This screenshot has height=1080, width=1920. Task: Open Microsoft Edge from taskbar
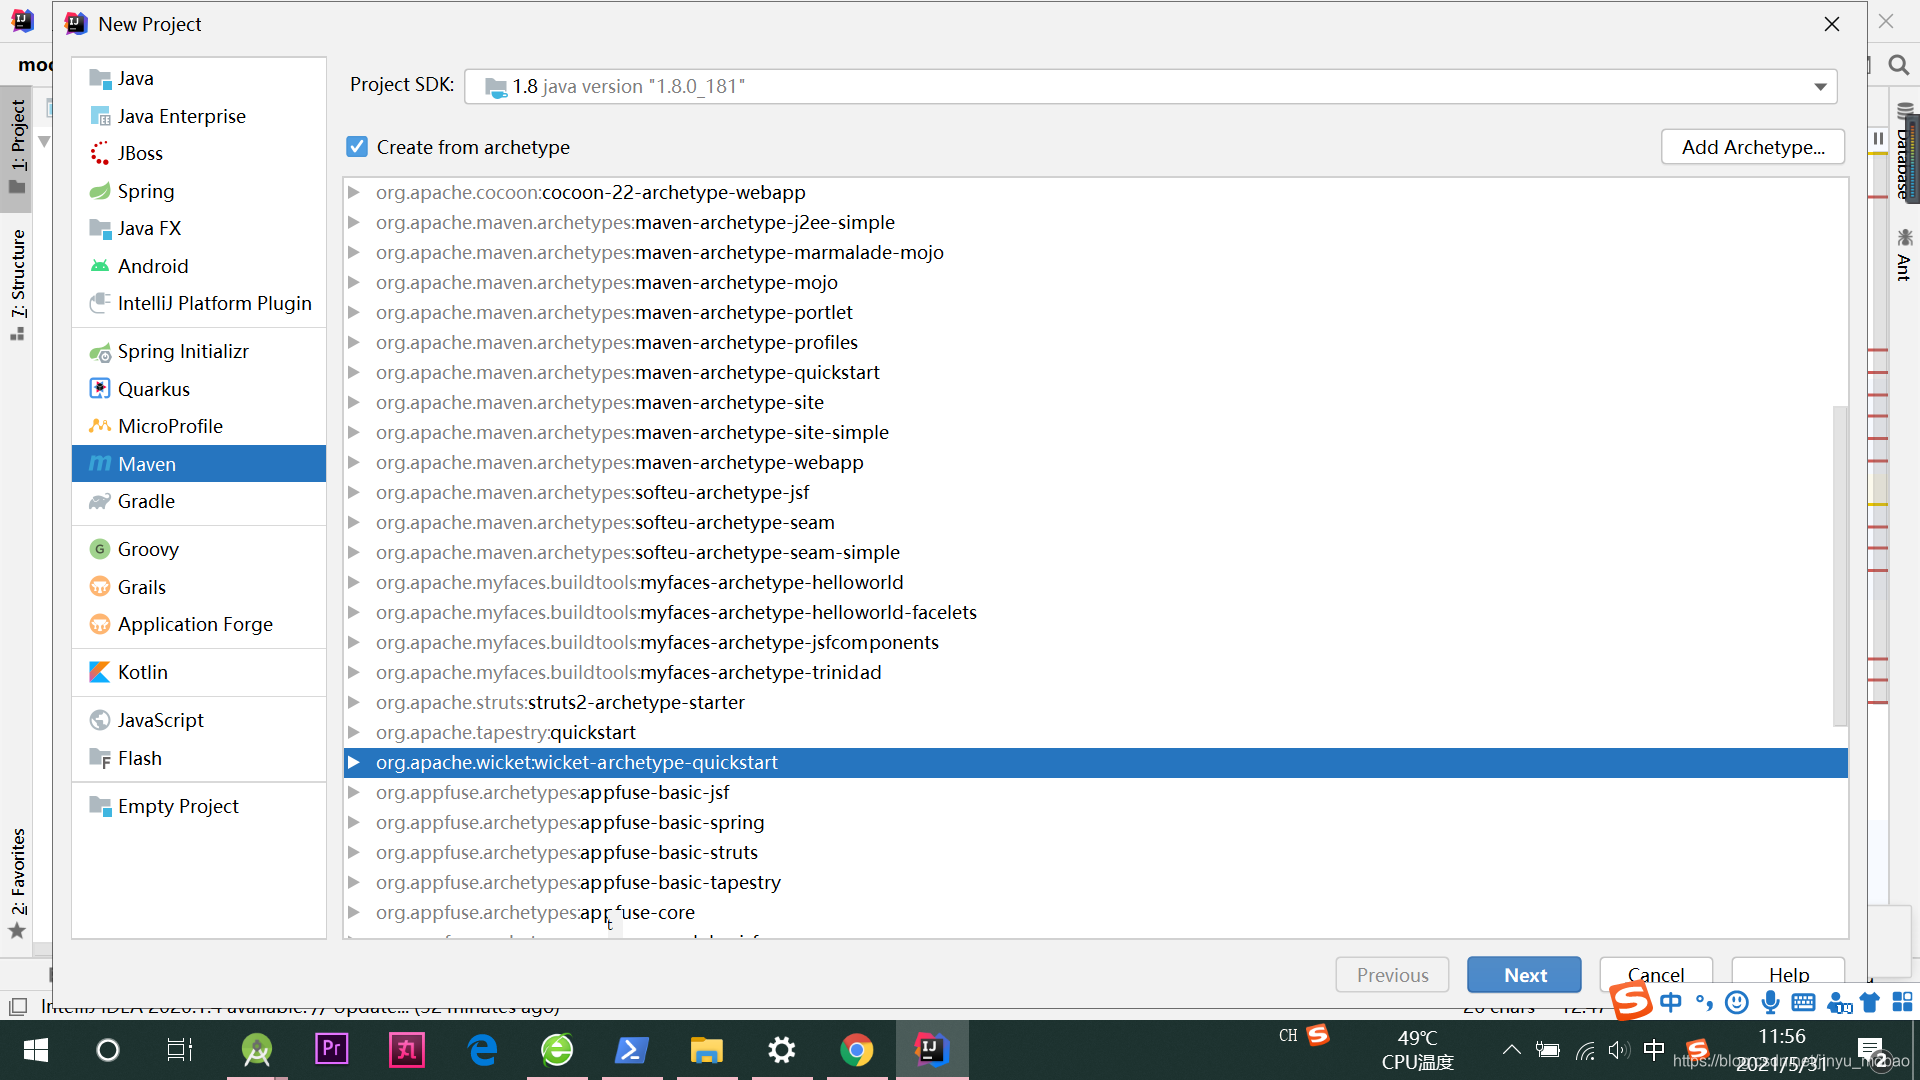(x=482, y=1050)
